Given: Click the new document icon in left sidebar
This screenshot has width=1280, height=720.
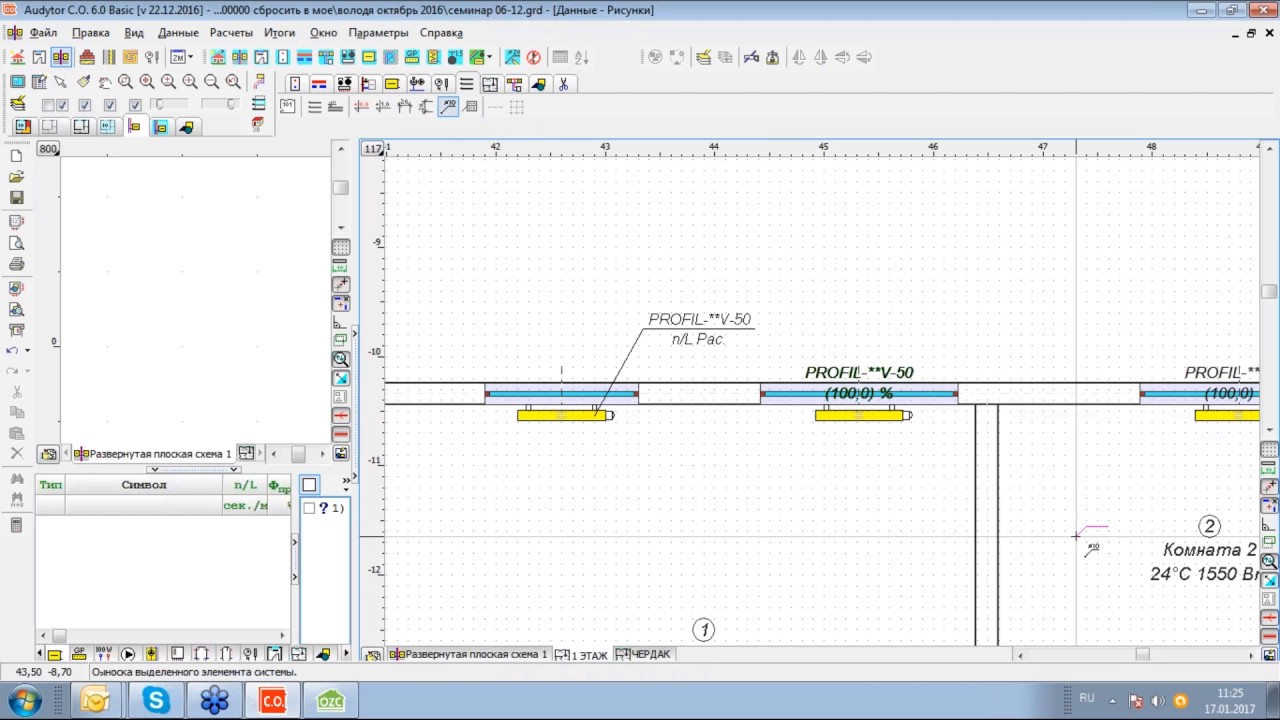Looking at the screenshot, I should pyautogui.click(x=16, y=156).
